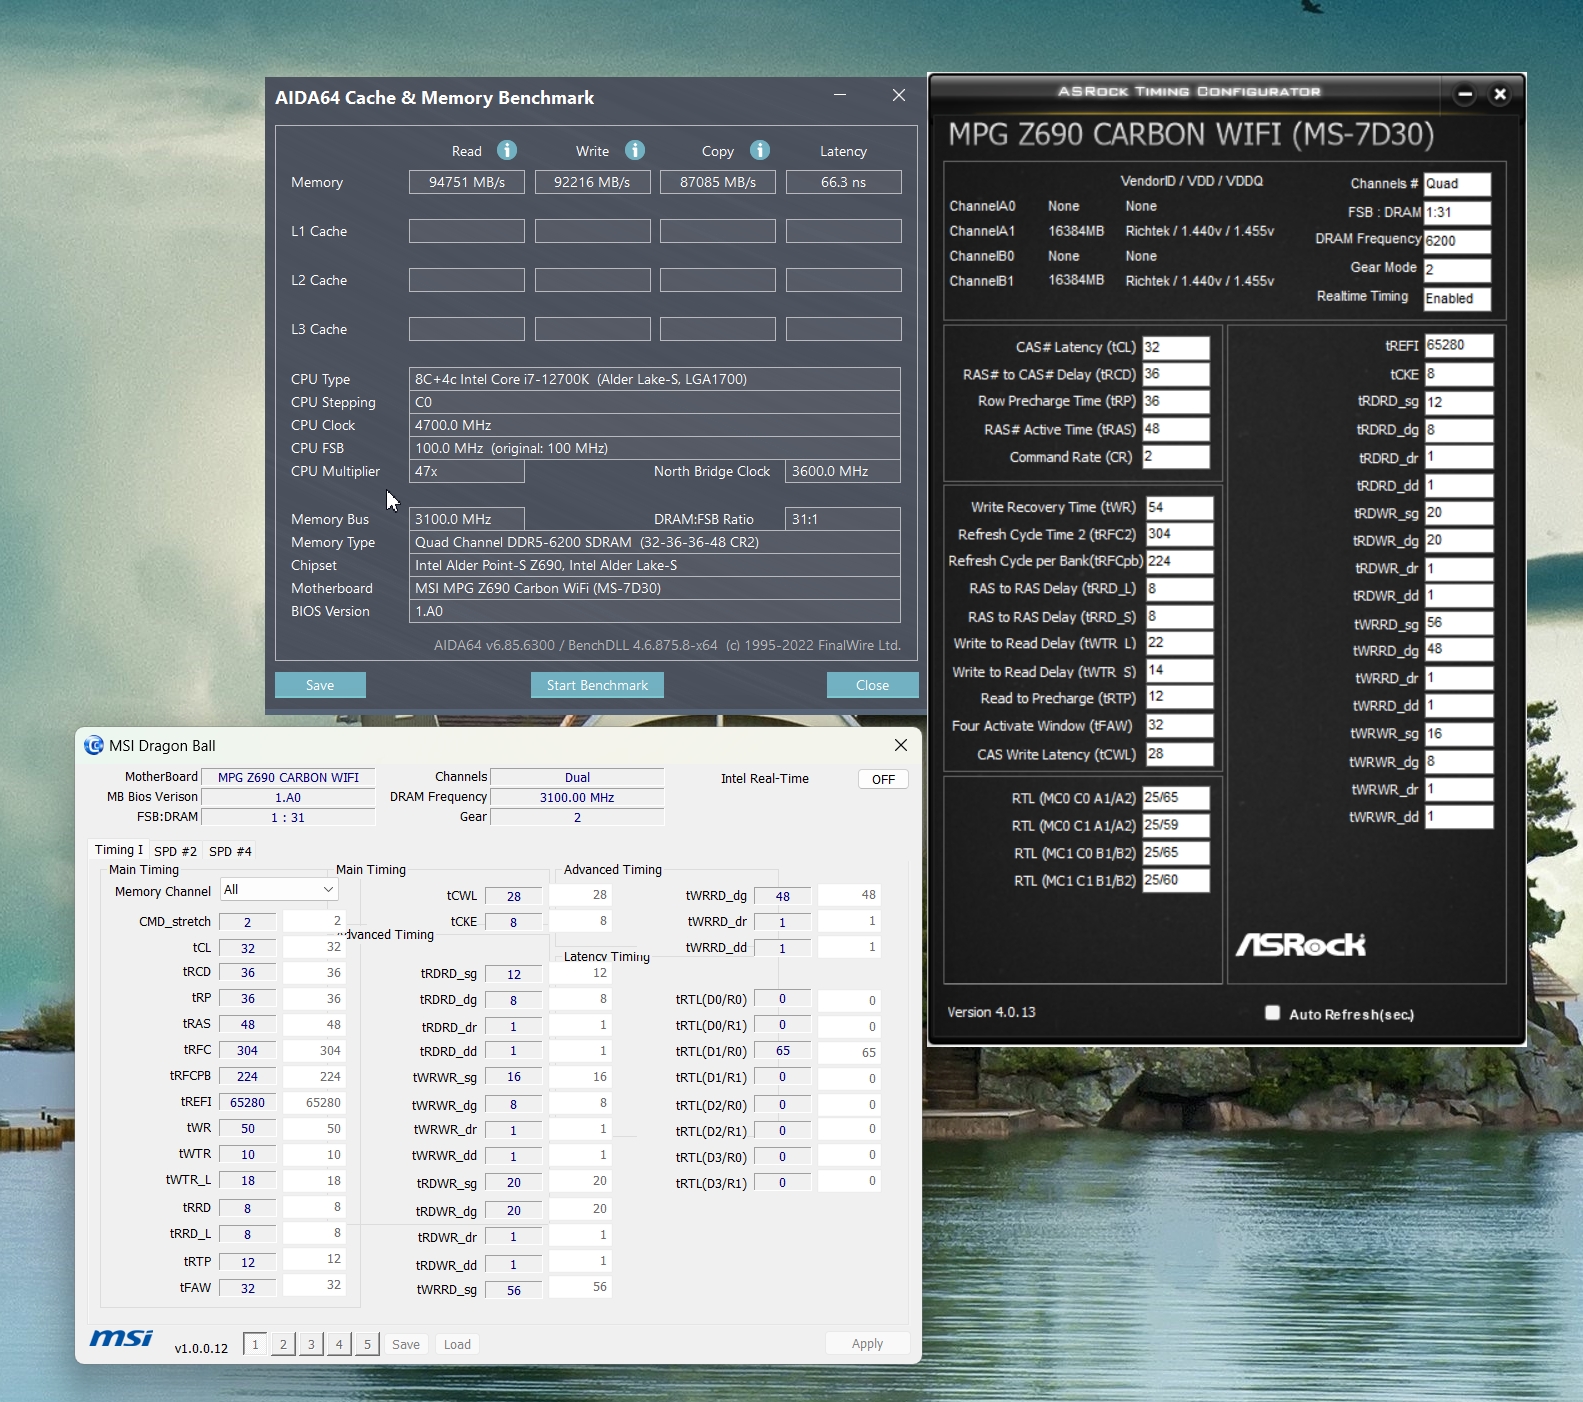Click the Copy info icon
Viewport: 1583px width, 1402px height.
760,150
